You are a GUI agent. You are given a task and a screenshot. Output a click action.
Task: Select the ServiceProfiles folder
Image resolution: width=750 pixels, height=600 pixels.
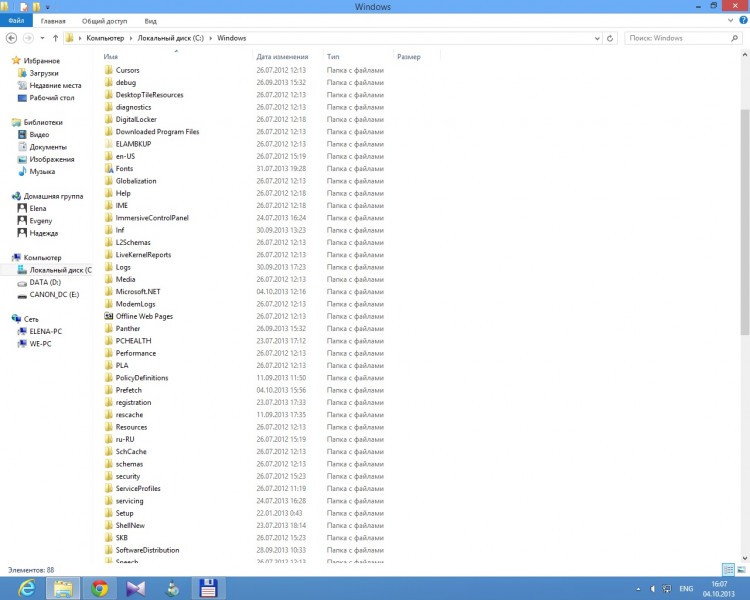[138, 489]
